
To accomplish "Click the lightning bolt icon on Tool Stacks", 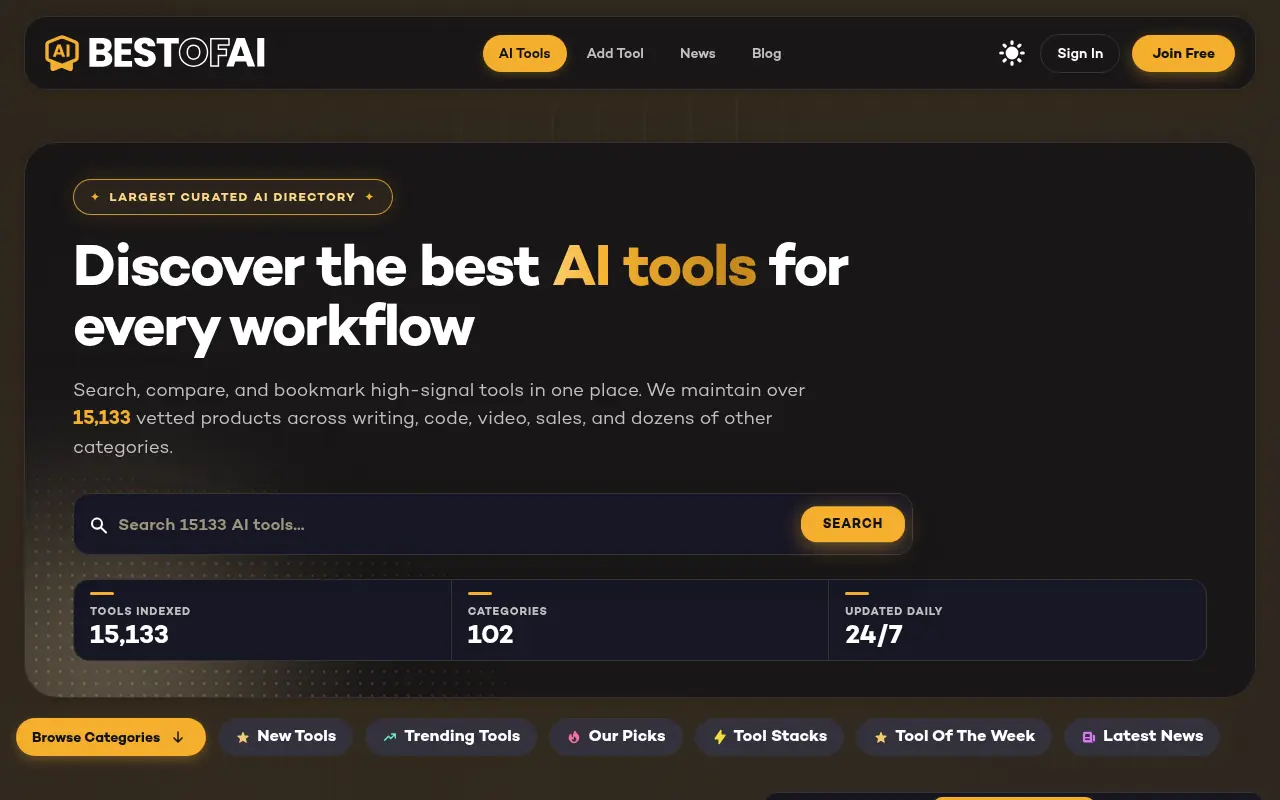I will click(719, 737).
